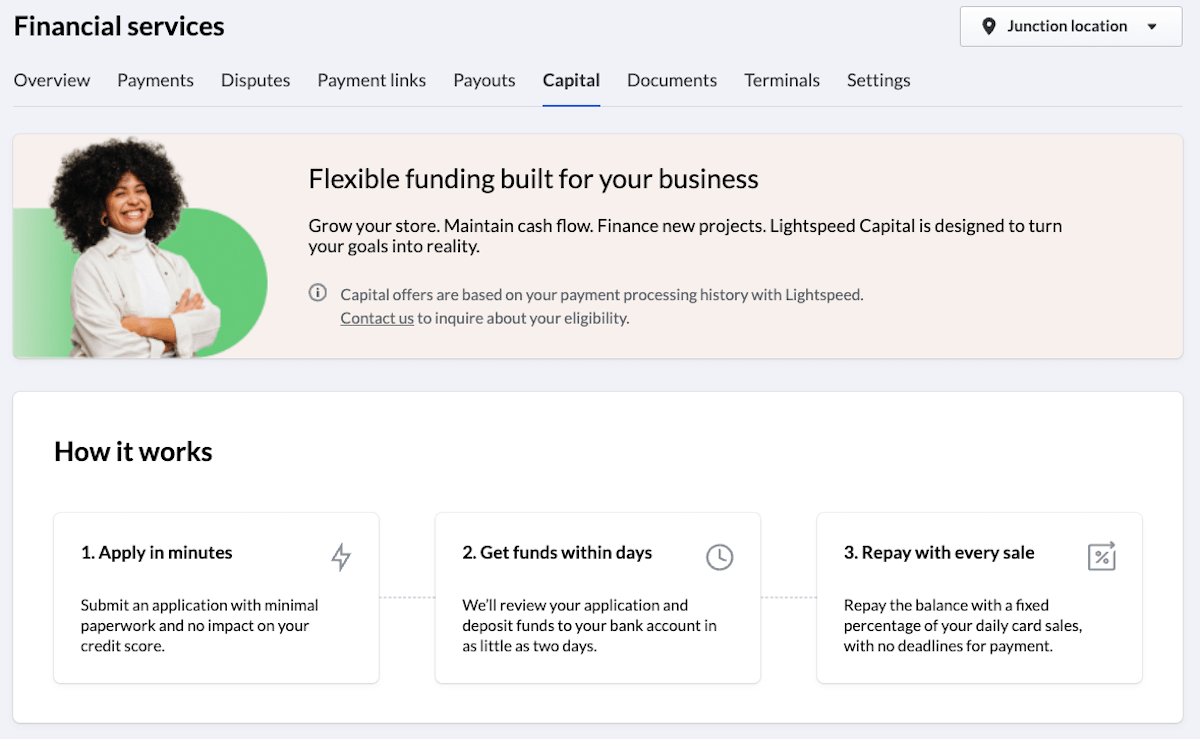Open the Terminals tab

(782, 80)
